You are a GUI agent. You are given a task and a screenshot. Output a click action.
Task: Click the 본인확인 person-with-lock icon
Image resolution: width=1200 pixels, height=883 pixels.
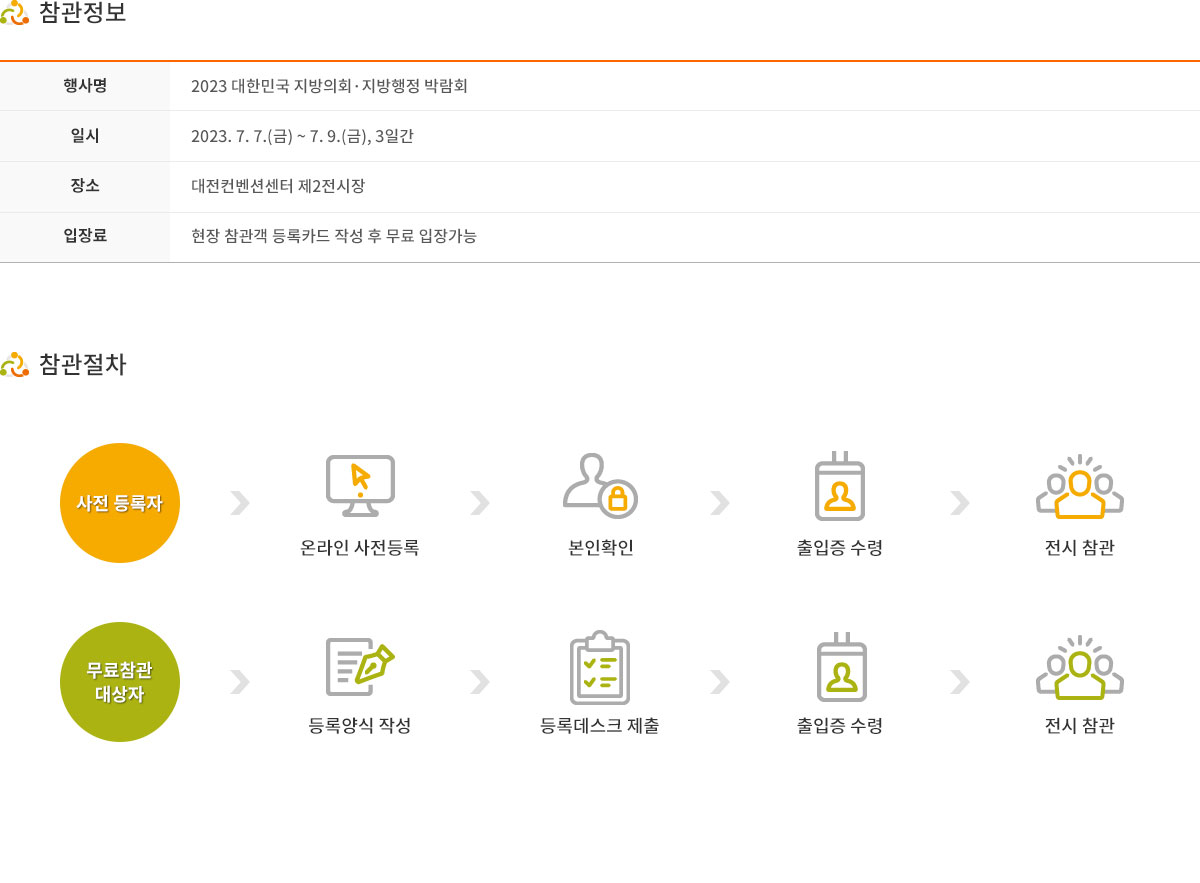tap(600, 485)
